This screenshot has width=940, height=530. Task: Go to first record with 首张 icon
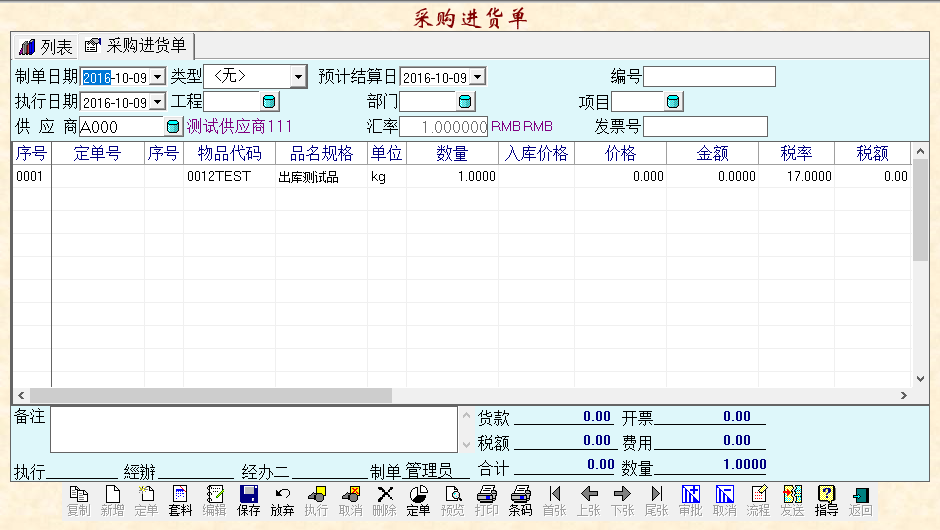click(554, 501)
